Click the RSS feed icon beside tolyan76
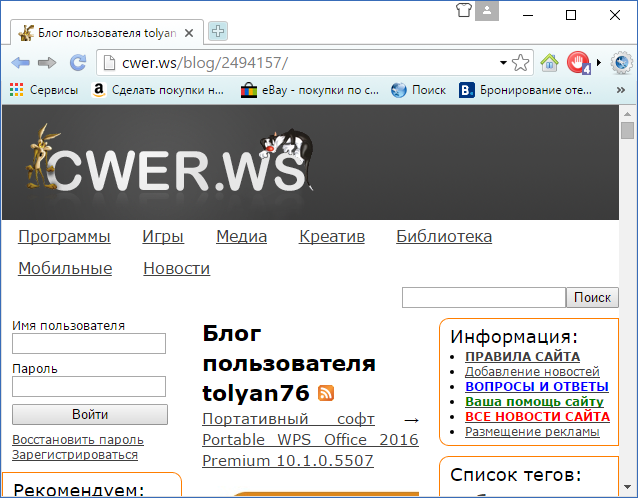 (326, 393)
